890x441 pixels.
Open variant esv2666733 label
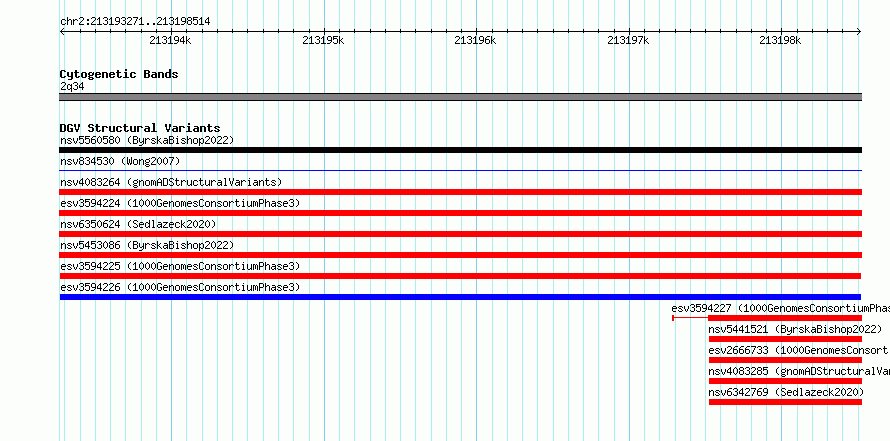[799, 350]
